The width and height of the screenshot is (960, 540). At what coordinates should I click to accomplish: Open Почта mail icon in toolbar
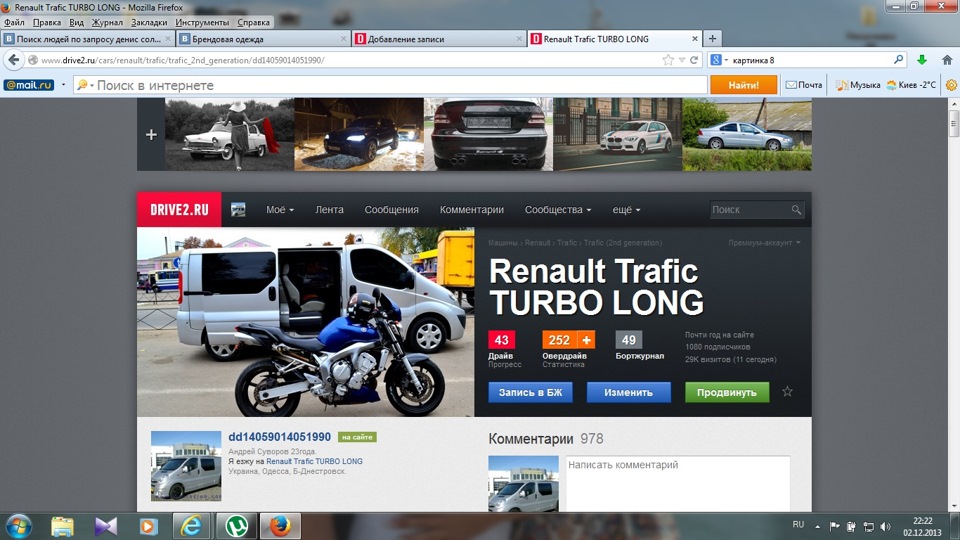[x=804, y=85]
